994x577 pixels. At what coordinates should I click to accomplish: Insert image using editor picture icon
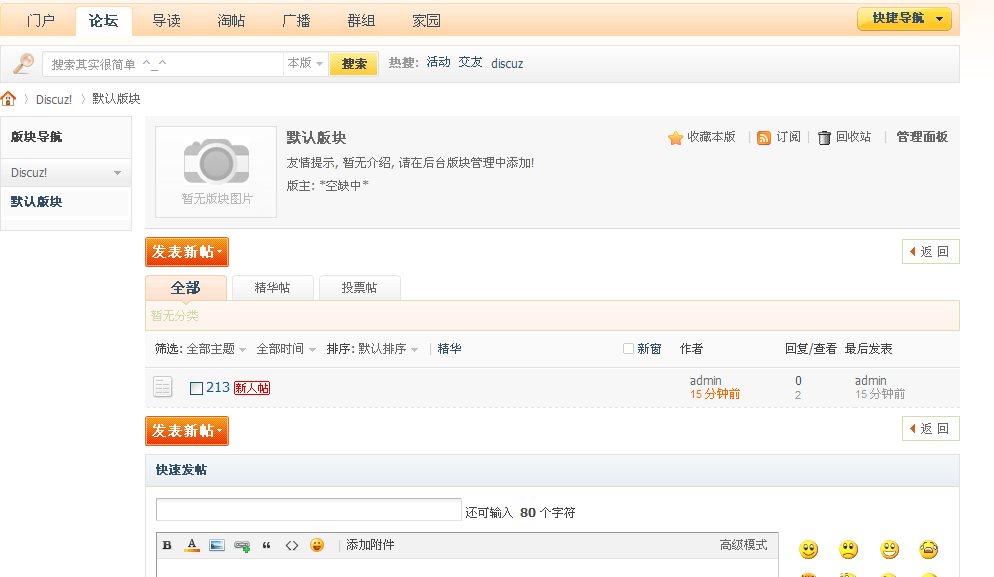pos(217,545)
